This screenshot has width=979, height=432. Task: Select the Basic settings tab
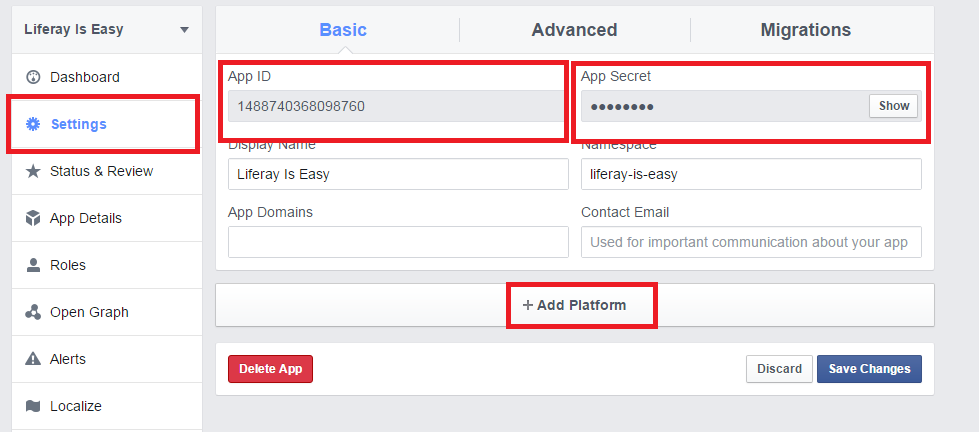343,30
